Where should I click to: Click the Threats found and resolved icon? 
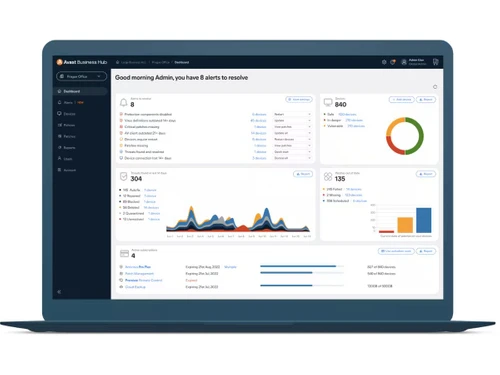click(121, 152)
